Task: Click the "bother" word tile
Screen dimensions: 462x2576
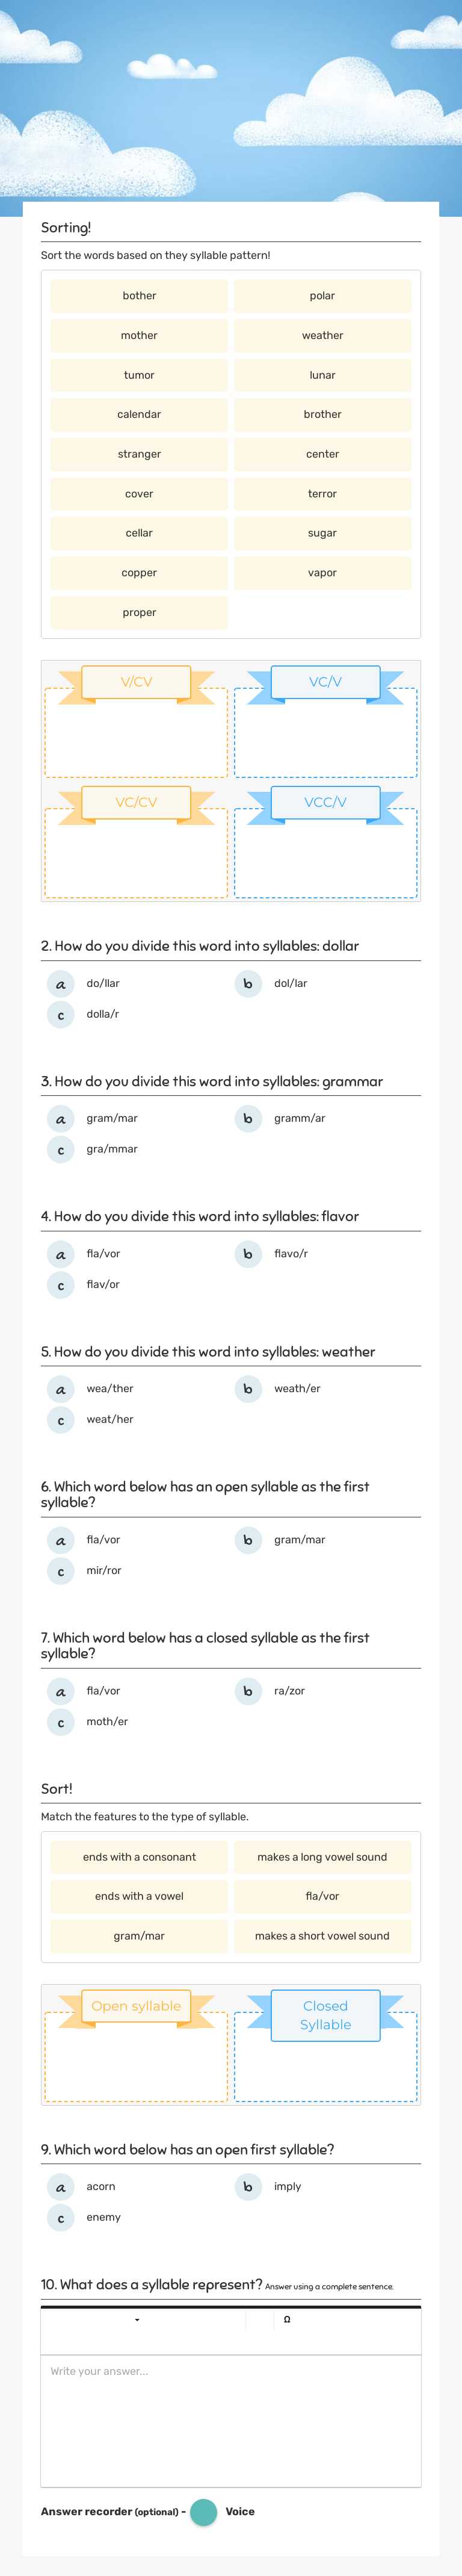Action: click(x=139, y=295)
